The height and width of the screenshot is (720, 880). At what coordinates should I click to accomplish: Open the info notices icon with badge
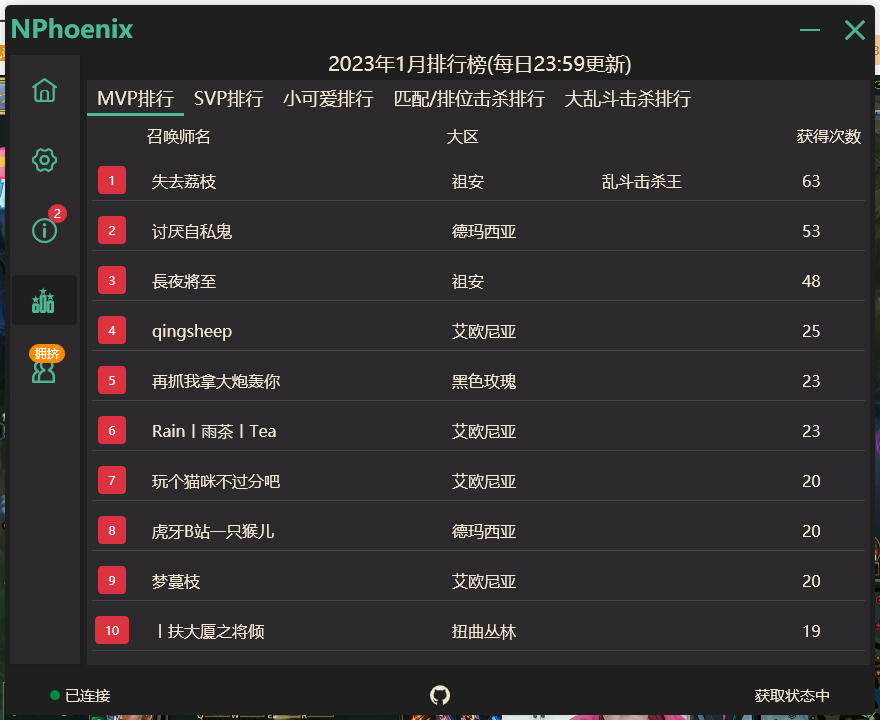[x=44, y=230]
